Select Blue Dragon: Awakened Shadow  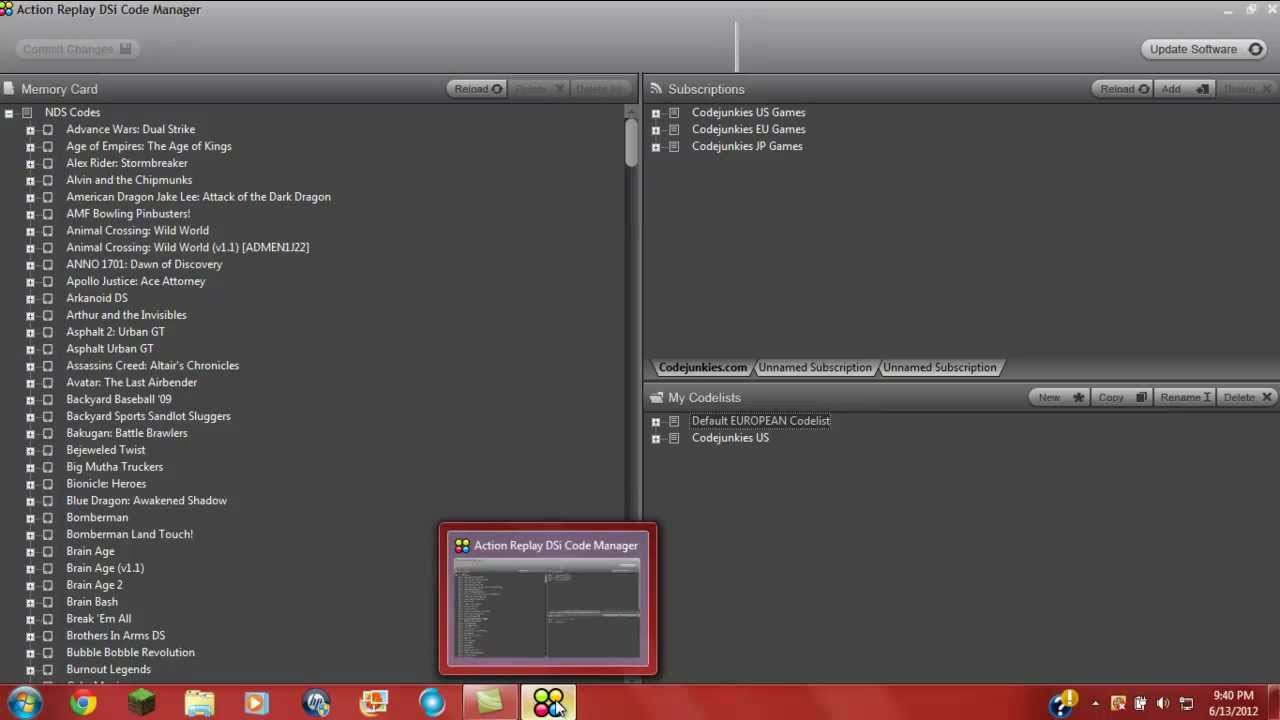point(146,501)
